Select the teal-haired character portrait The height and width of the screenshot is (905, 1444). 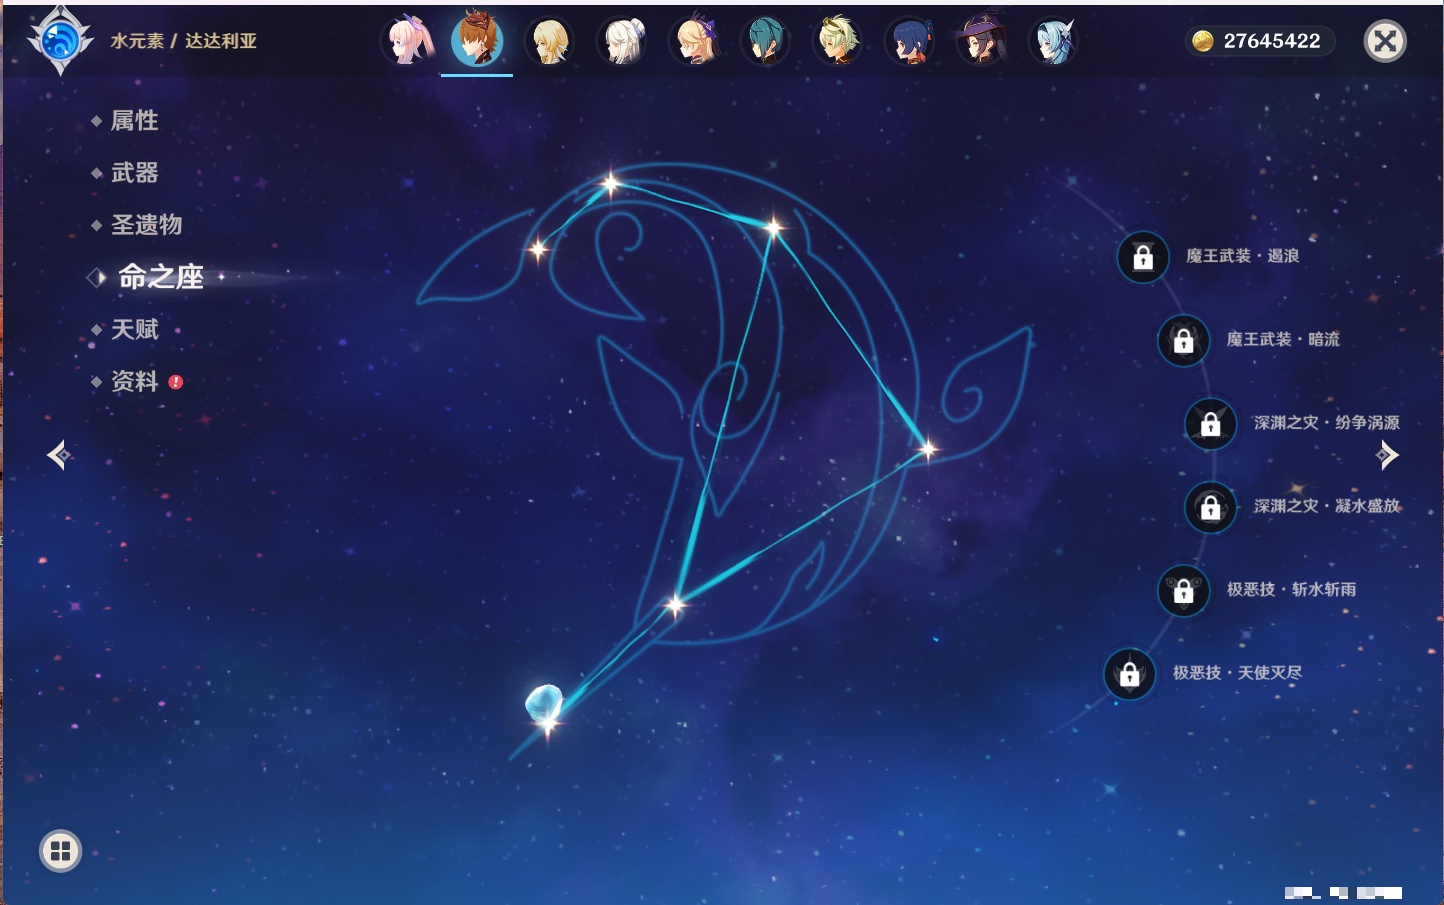[765, 42]
